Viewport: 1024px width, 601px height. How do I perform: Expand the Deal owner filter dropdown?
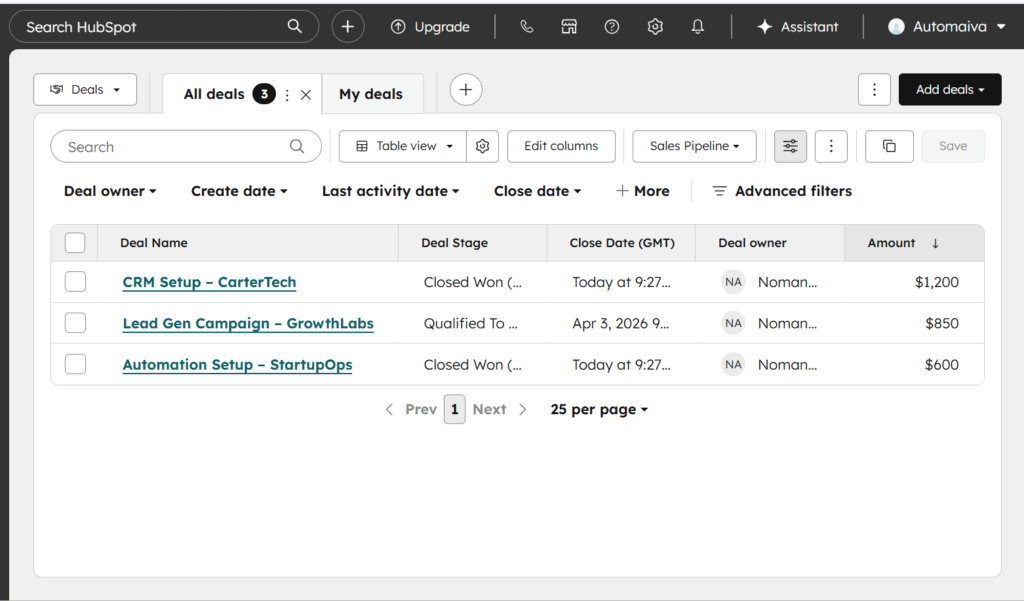click(109, 190)
